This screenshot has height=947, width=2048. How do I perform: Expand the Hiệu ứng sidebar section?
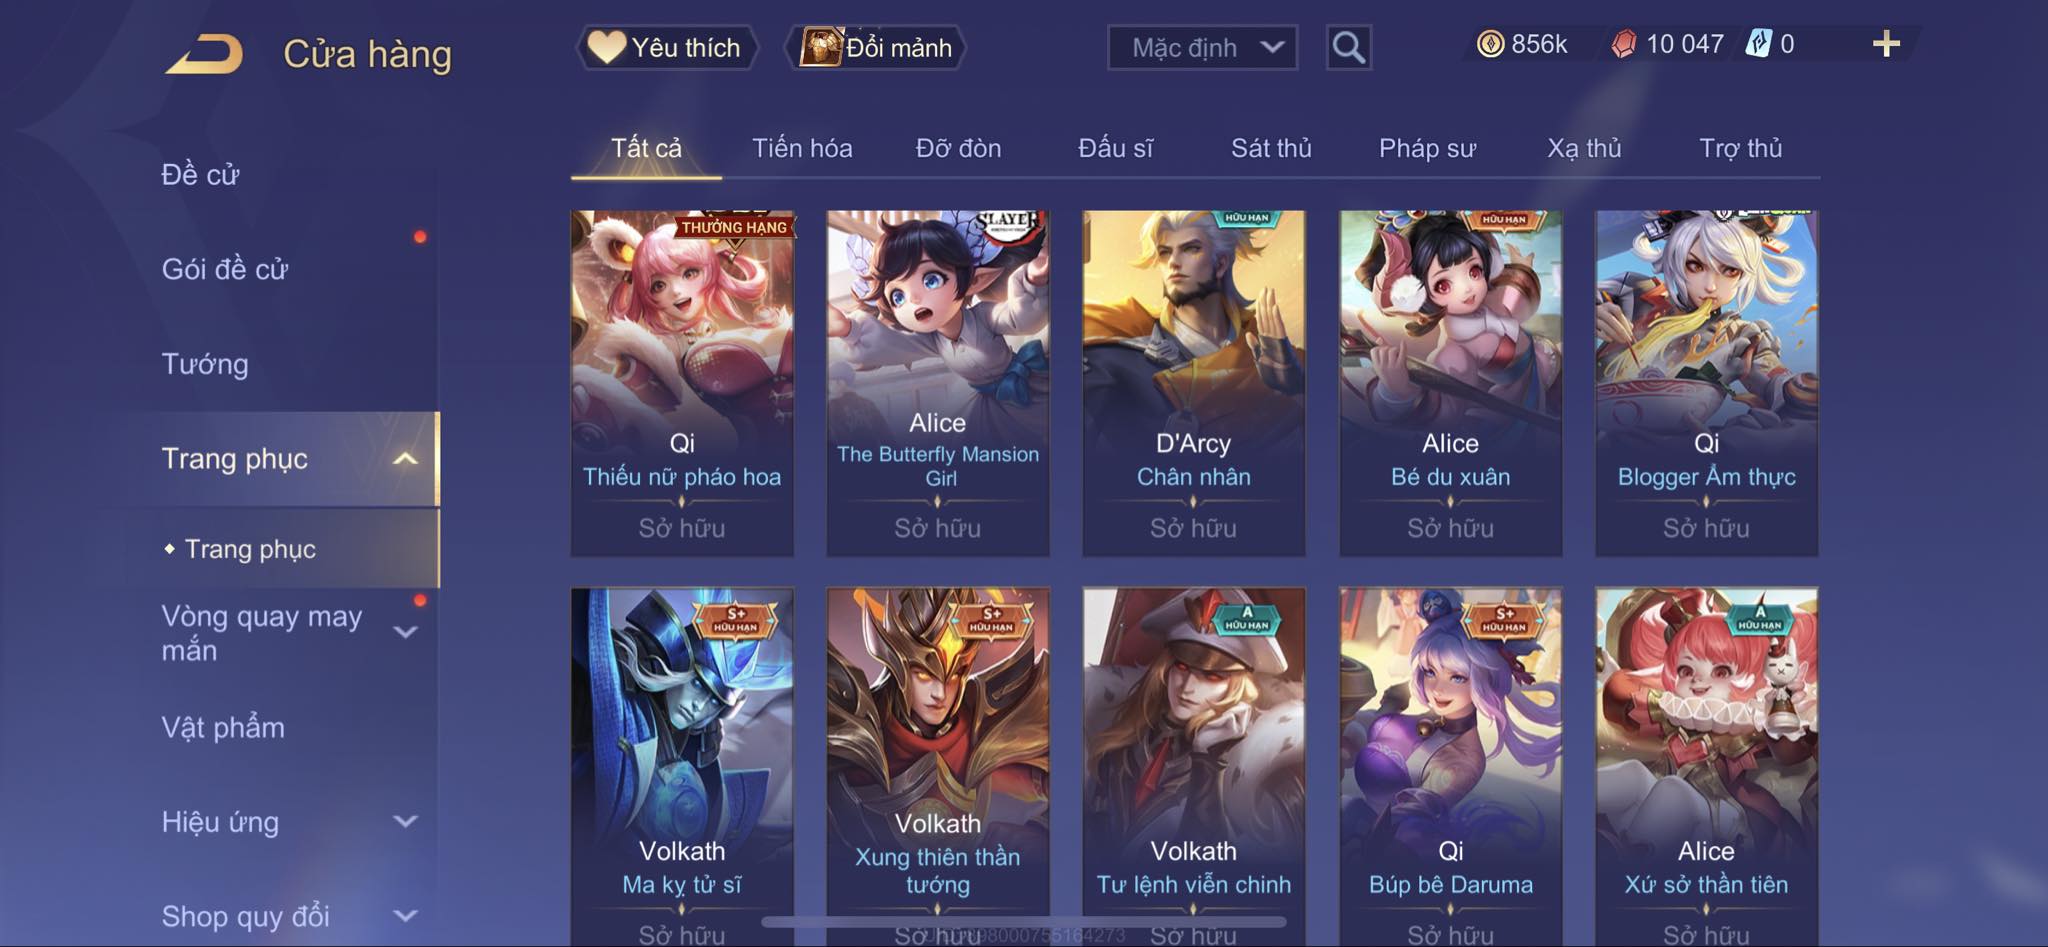[404, 822]
